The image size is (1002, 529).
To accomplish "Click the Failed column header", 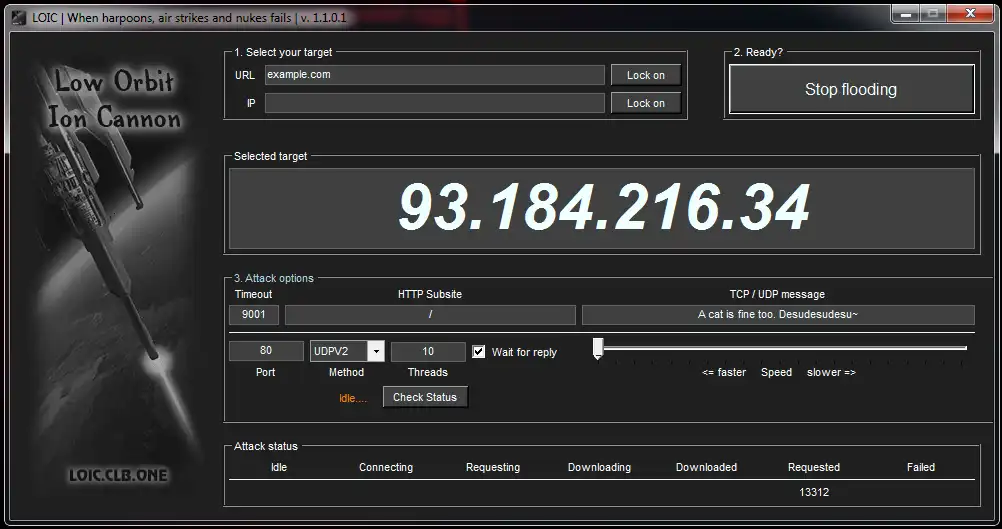I will pos(921,467).
